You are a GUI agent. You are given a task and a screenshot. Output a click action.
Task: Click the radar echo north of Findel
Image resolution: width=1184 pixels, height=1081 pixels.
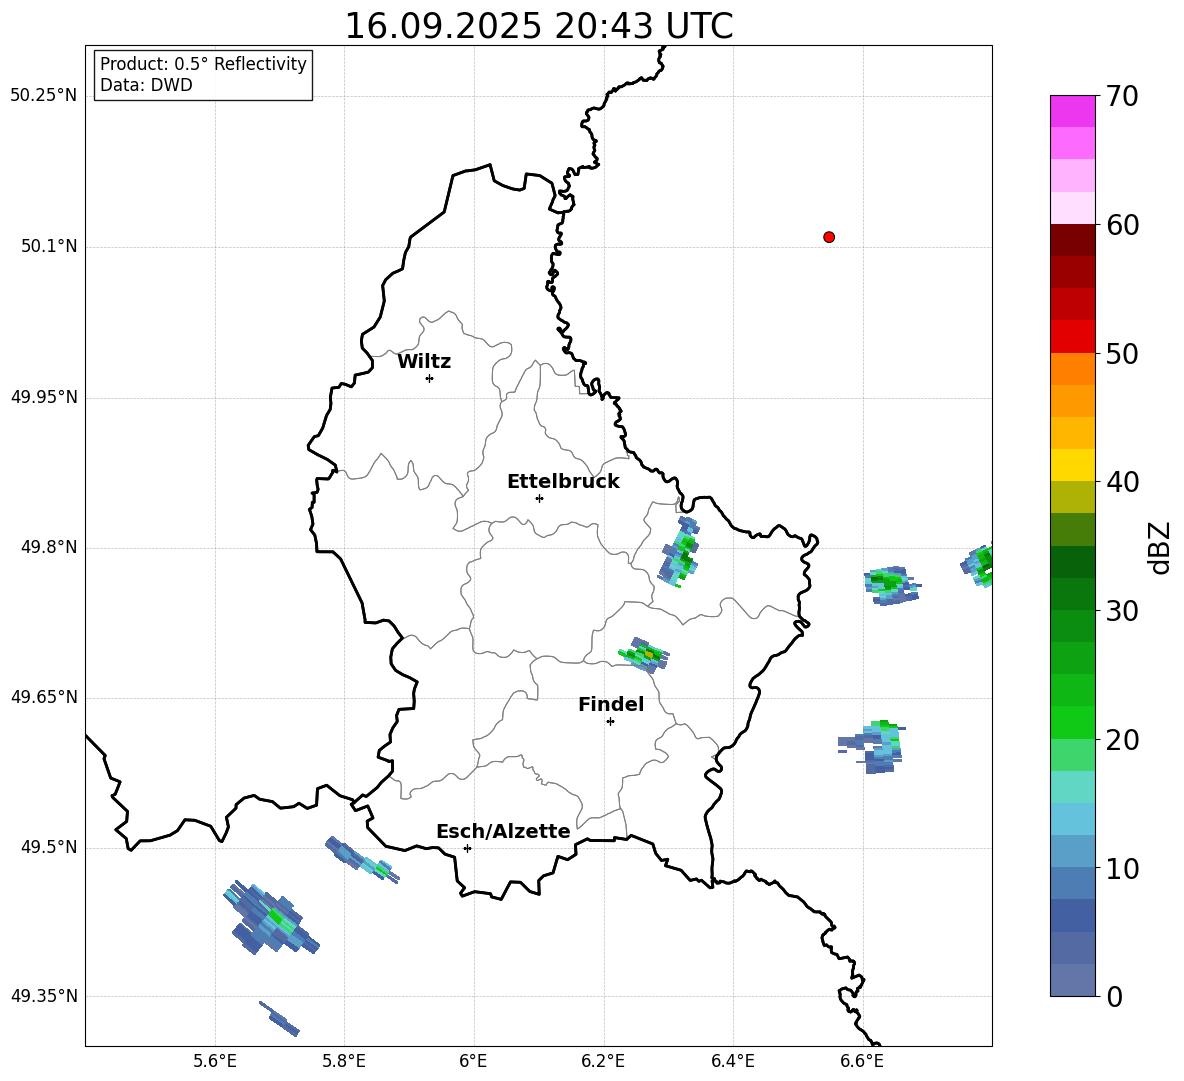click(644, 654)
